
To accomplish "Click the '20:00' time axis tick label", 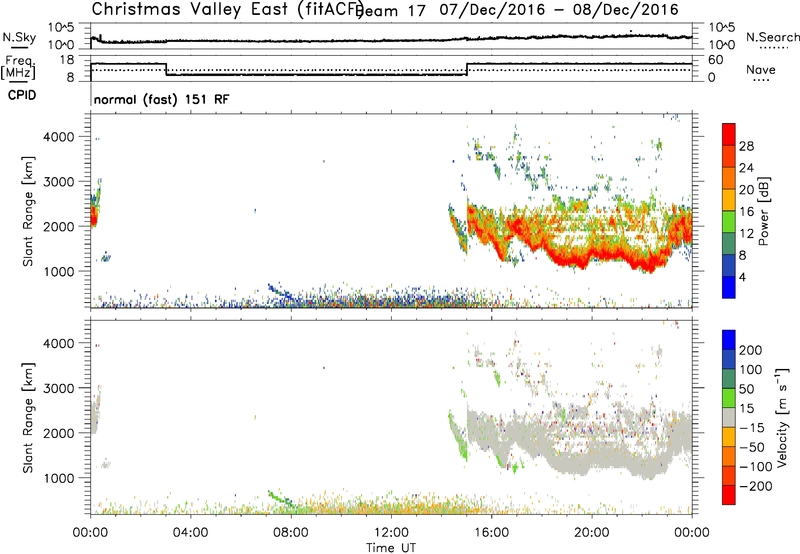I will [x=592, y=533].
